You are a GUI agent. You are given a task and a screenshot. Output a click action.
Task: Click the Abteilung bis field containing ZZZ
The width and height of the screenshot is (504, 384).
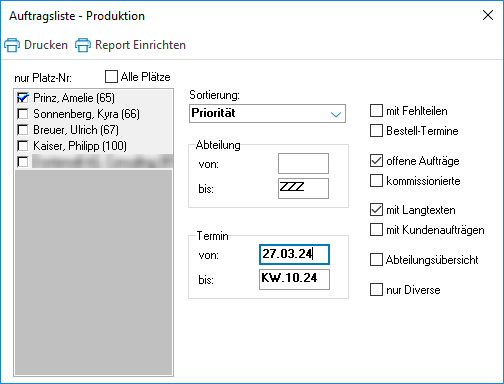click(x=303, y=188)
